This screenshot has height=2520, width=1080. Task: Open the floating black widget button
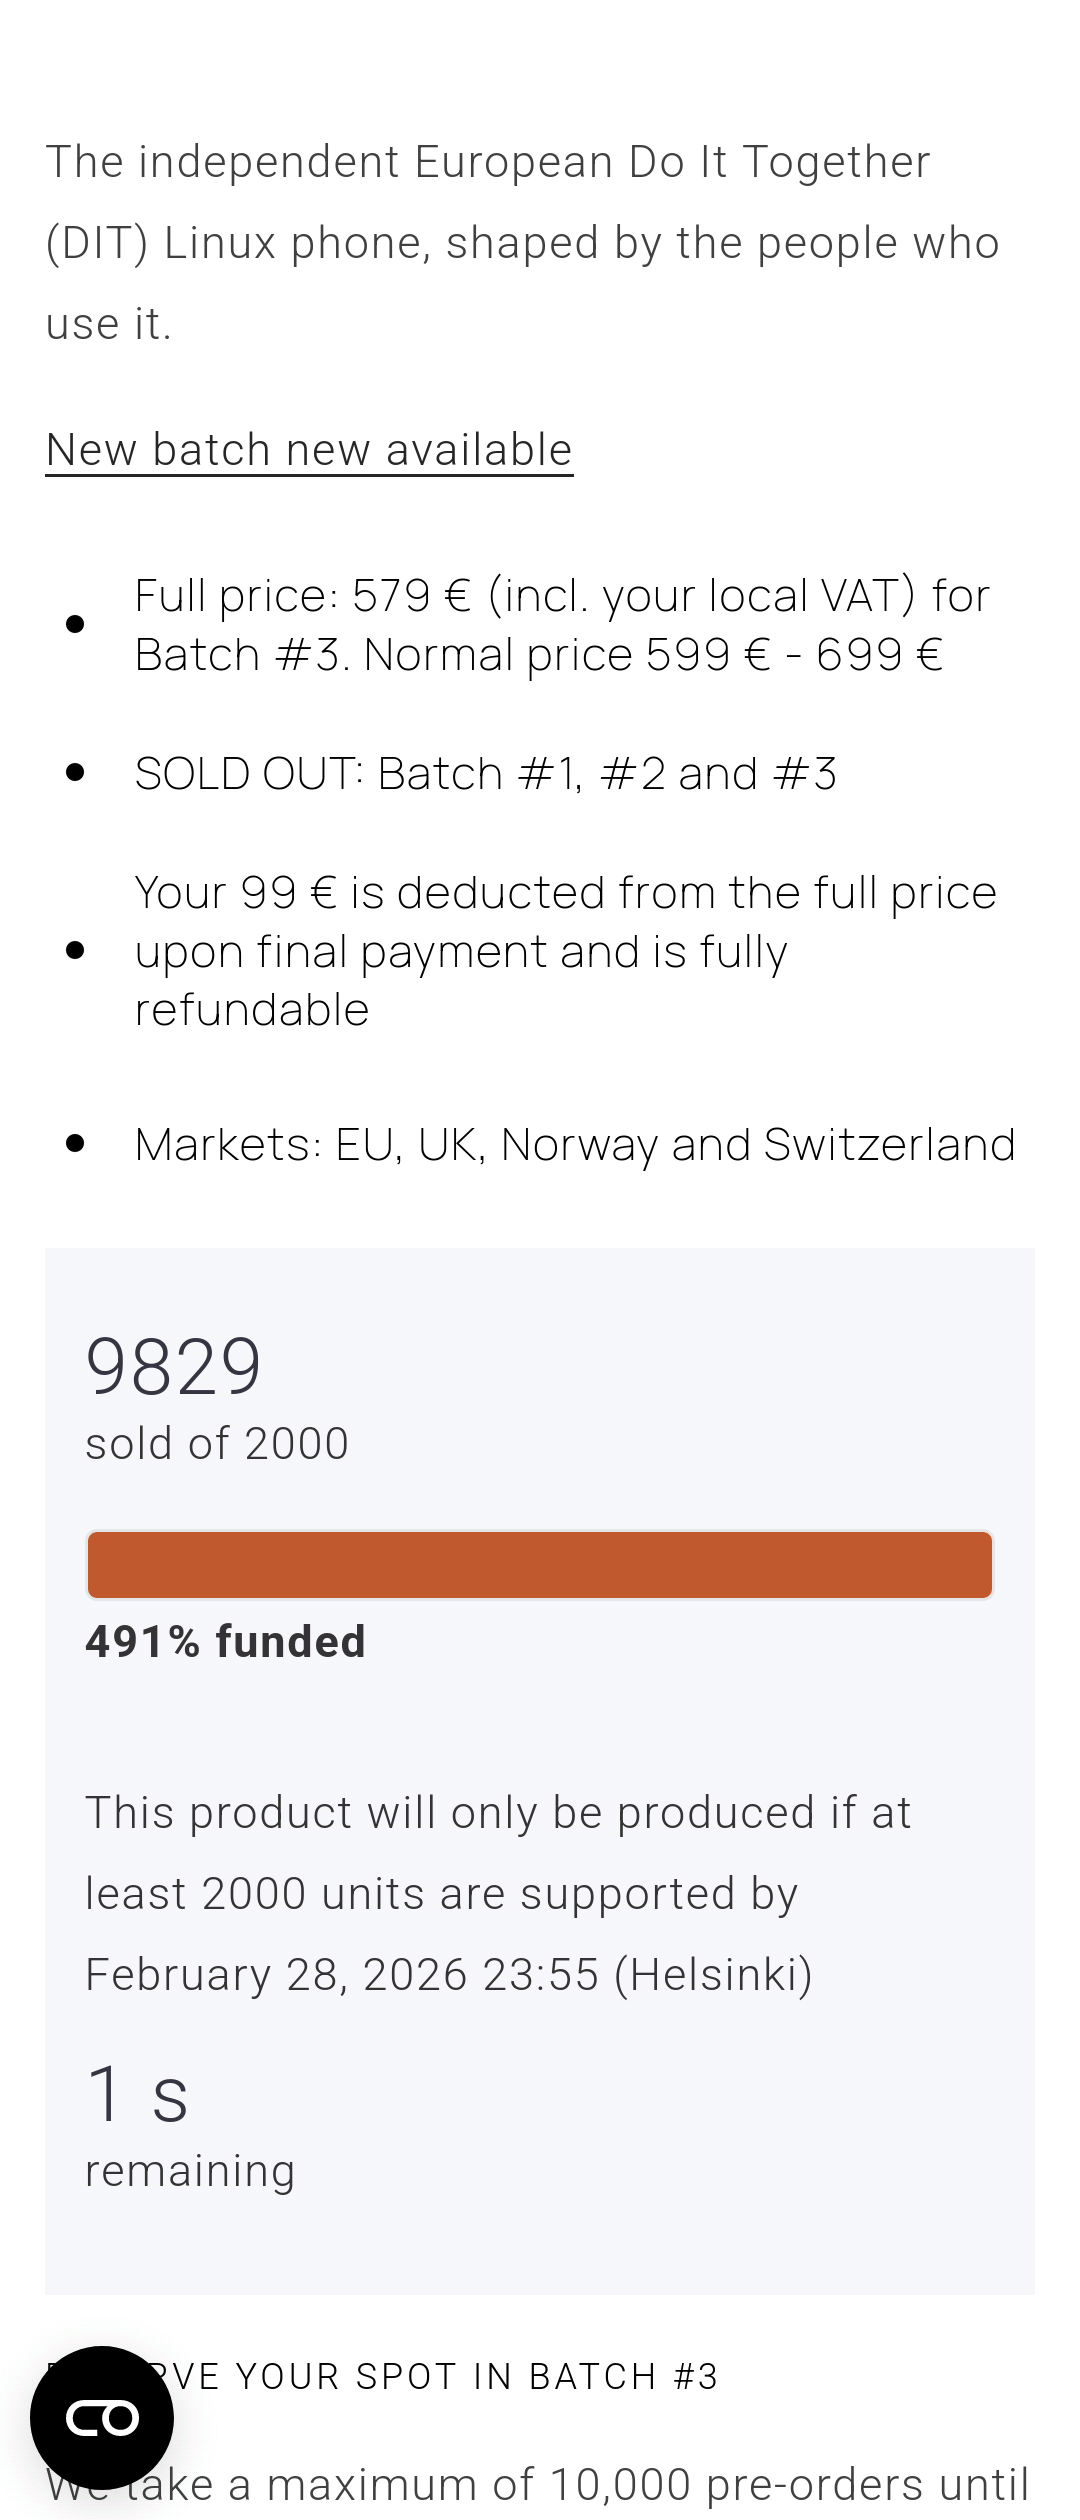pyautogui.click(x=102, y=2417)
